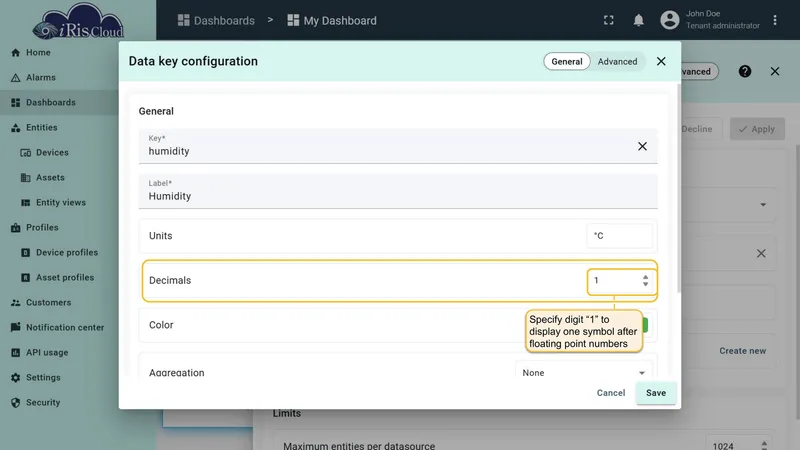Image resolution: width=800 pixels, height=450 pixels.
Task: Open Alarms in the sidebar
Action: [x=41, y=78]
